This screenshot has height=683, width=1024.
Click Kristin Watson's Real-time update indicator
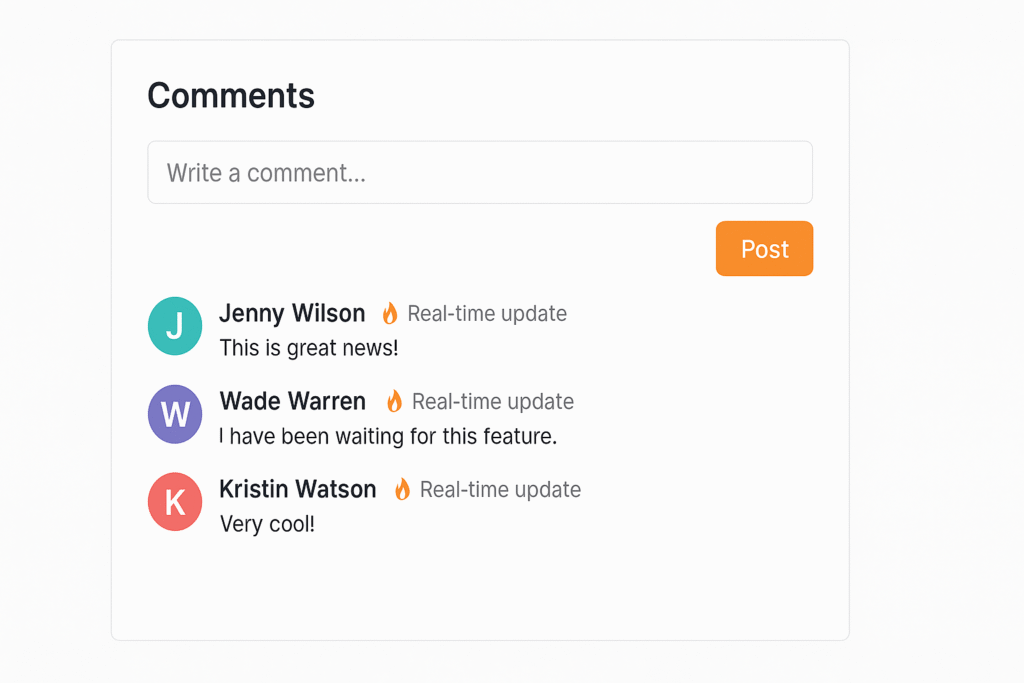500,489
